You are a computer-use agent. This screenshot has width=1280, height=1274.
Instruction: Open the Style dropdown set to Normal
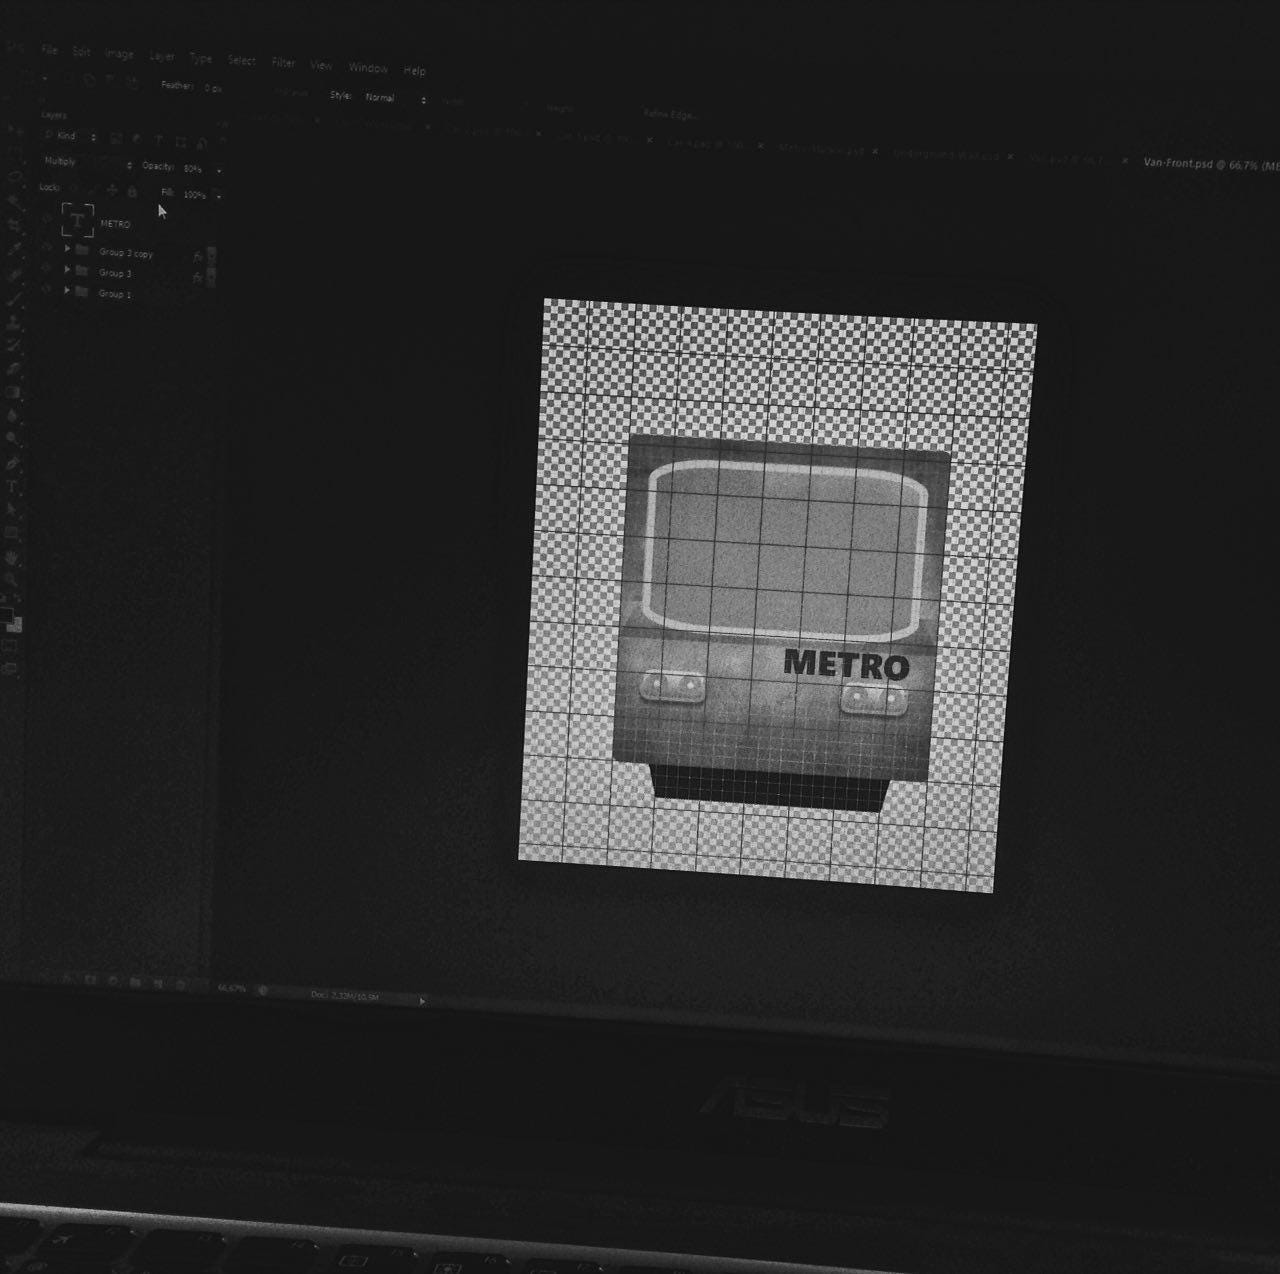pyautogui.click(x=394, y=98)
